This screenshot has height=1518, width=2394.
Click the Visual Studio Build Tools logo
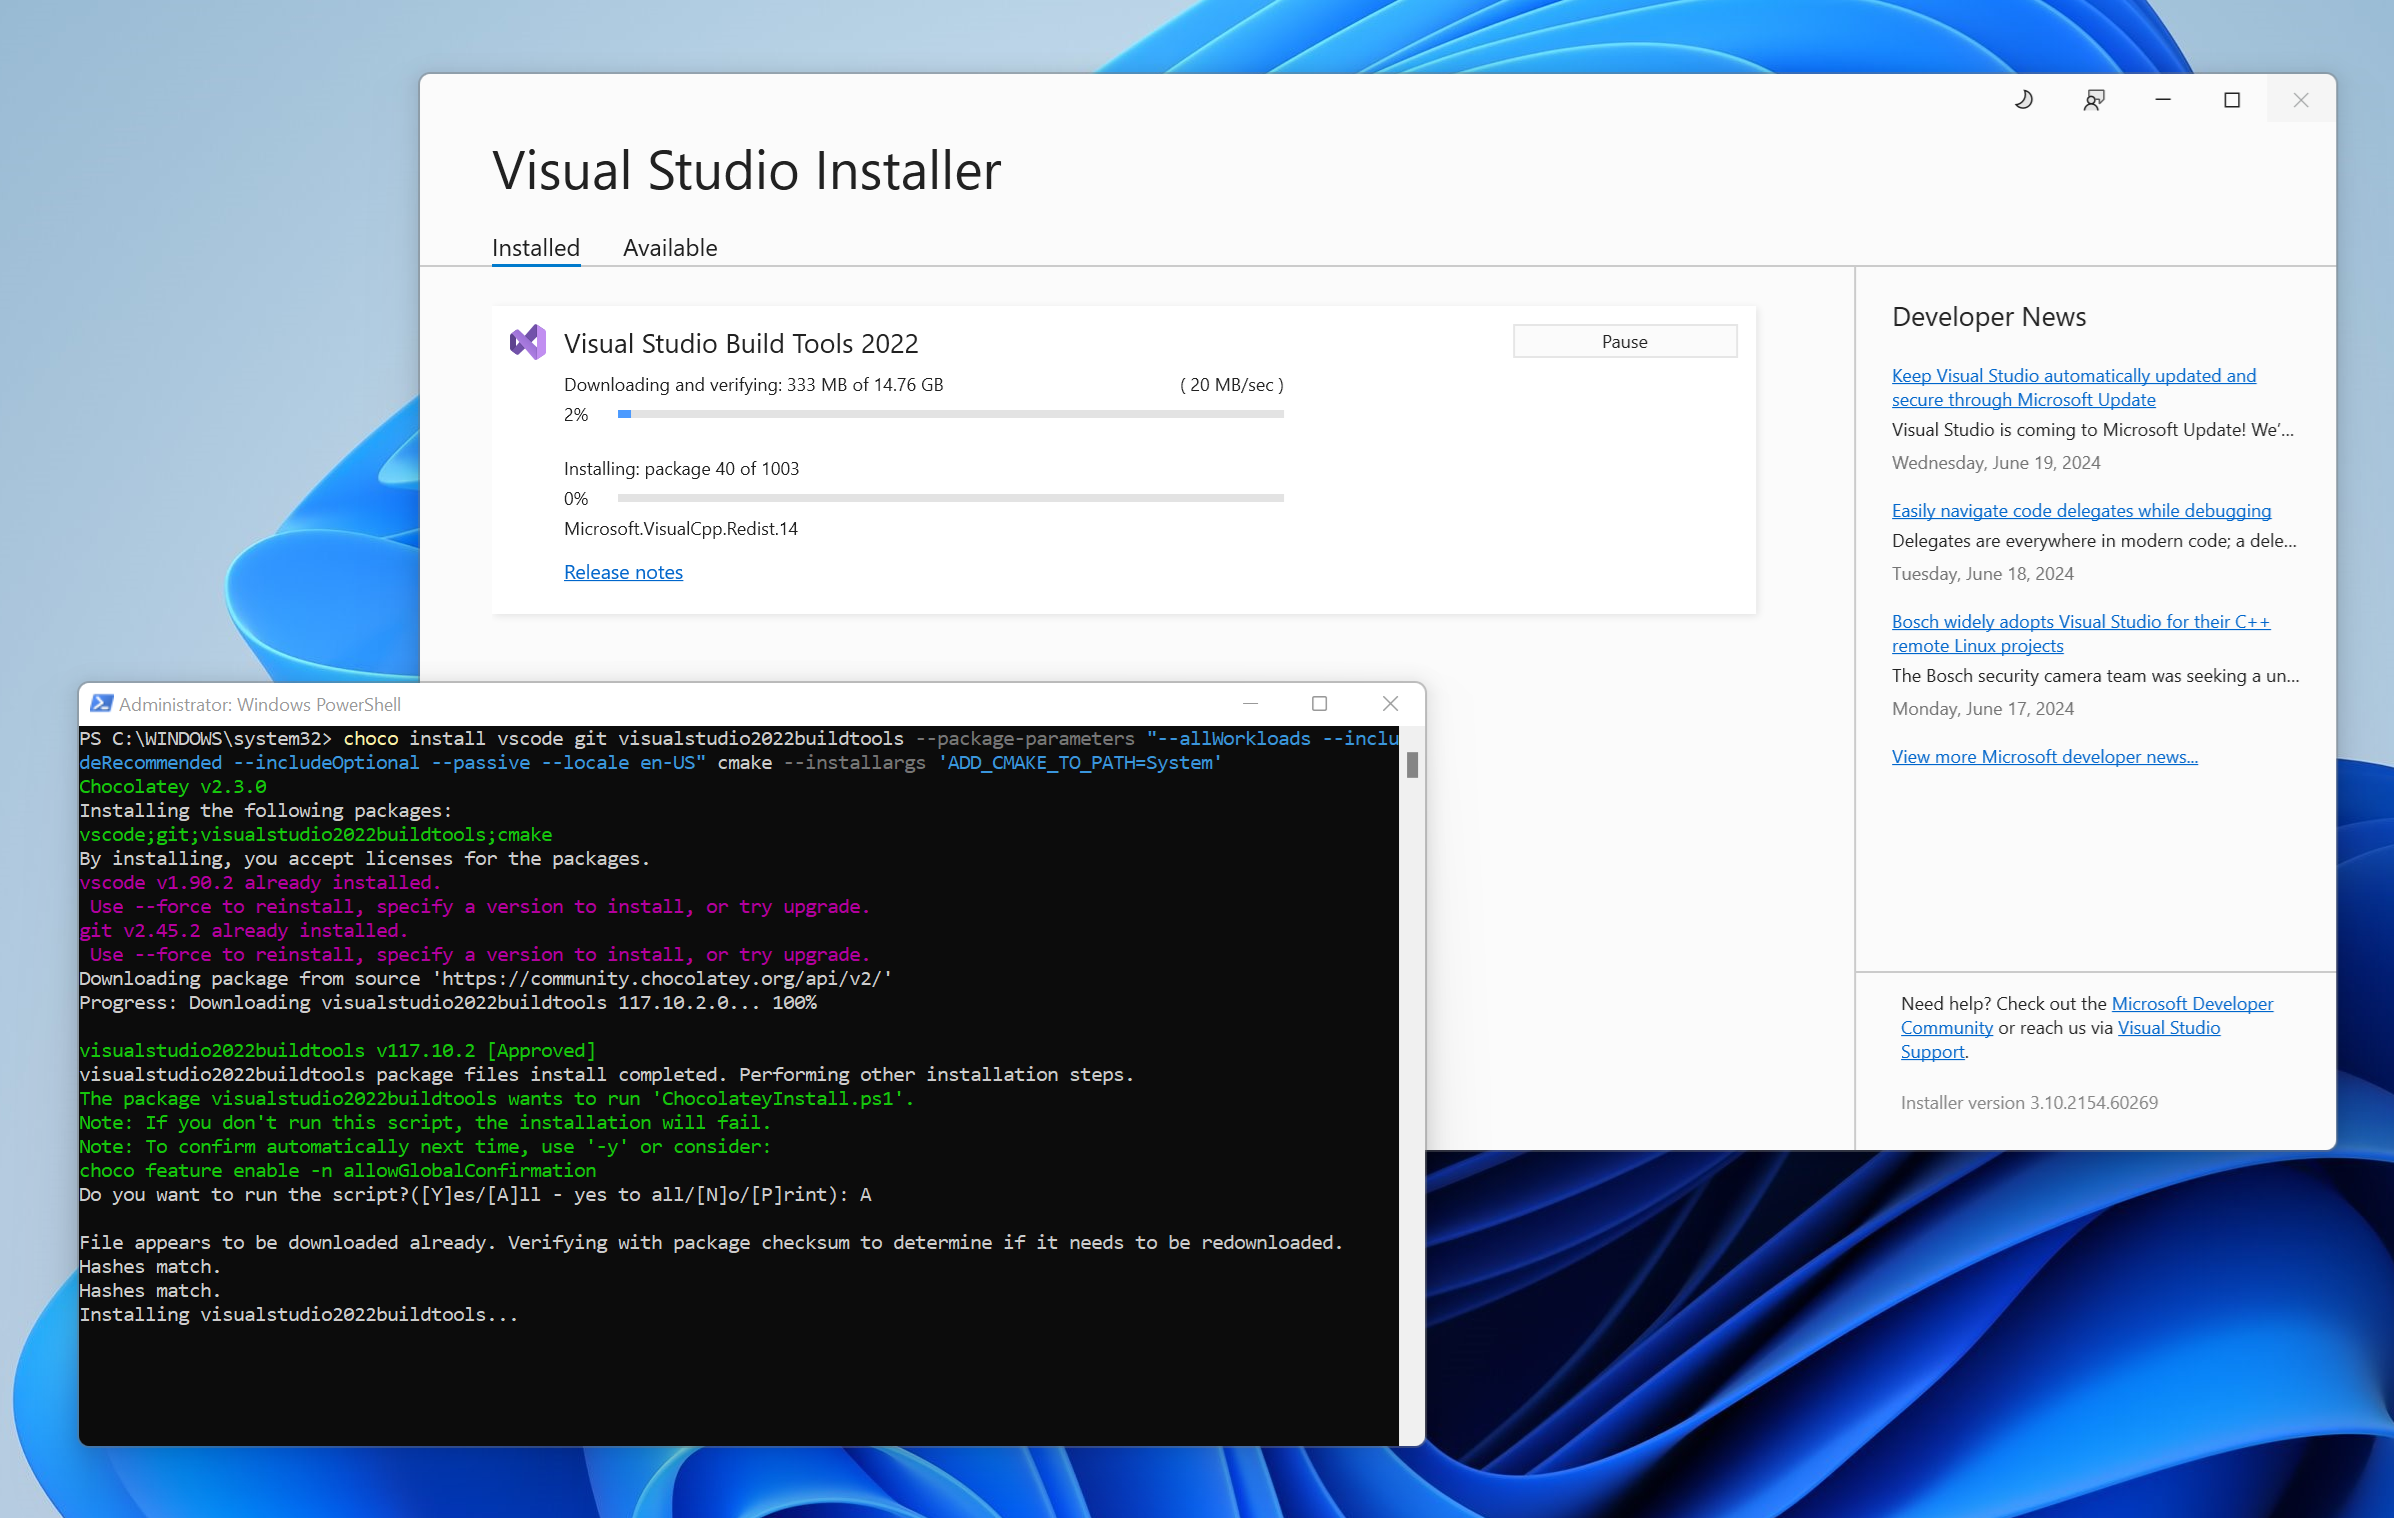528,342
